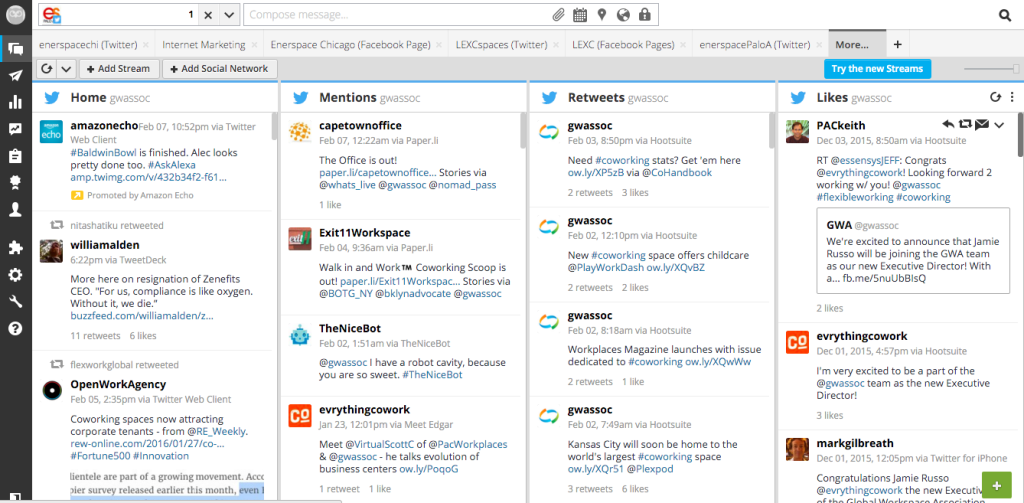
Task: Open Analytics bar chart icon in sidebar
Action: (16, 102)
